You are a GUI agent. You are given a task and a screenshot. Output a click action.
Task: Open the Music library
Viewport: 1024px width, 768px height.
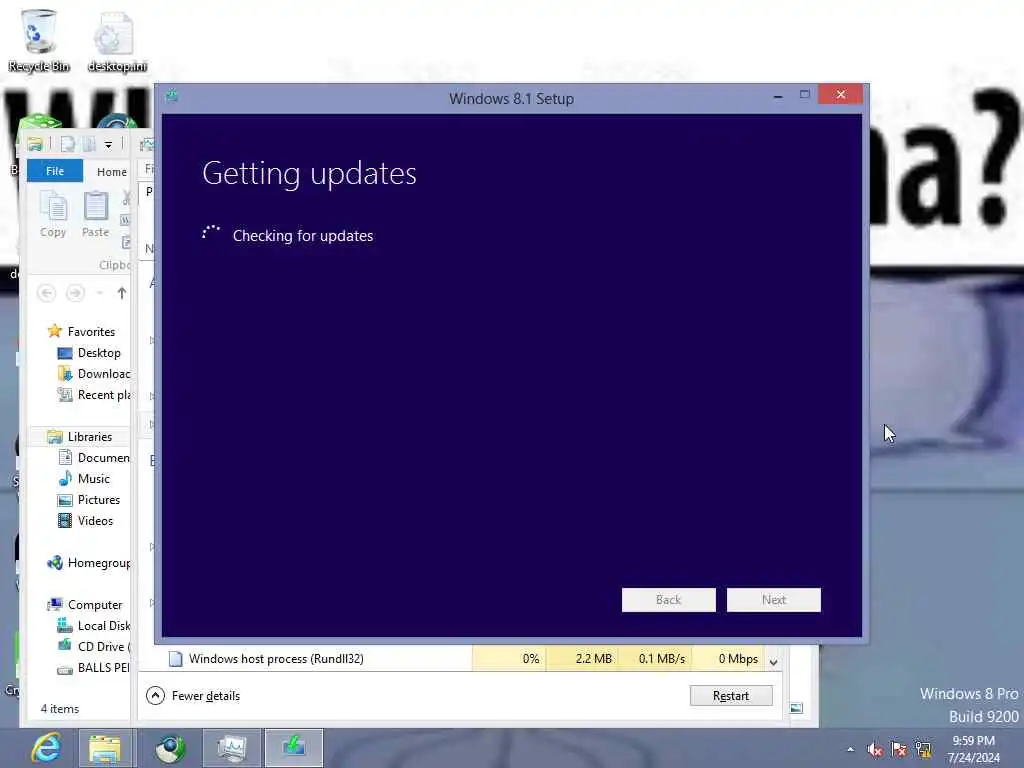[x=84, y=479]
